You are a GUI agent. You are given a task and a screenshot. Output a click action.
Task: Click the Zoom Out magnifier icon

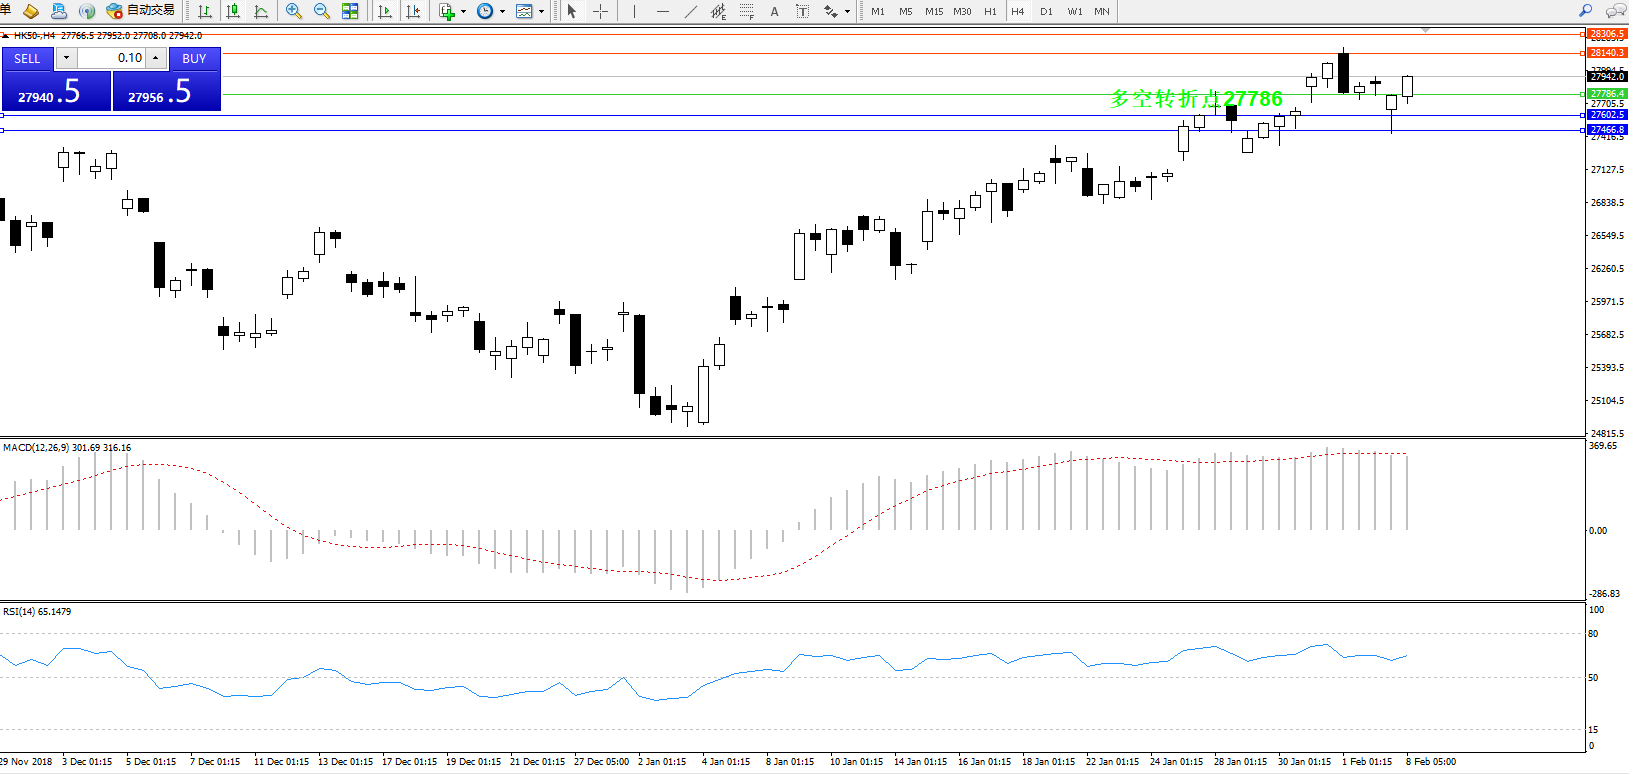pyautogui.click(x=322, y=11)
